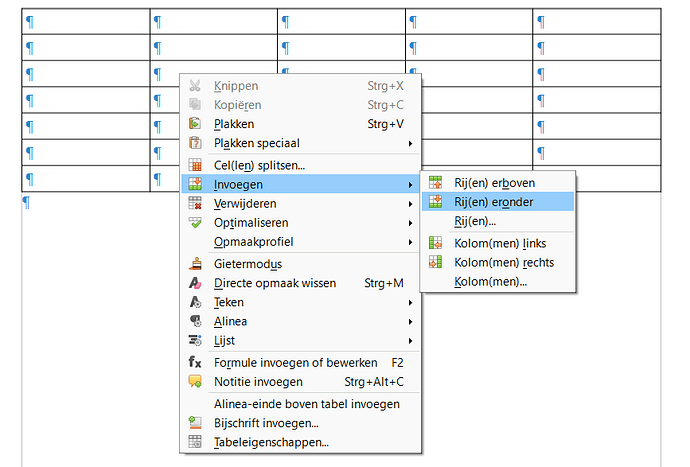Image resolution: width=690 pixels, height=467 pixels.
Task: Click the Strg+Alt+C shortcut text
Action: (x=374, y=382)
